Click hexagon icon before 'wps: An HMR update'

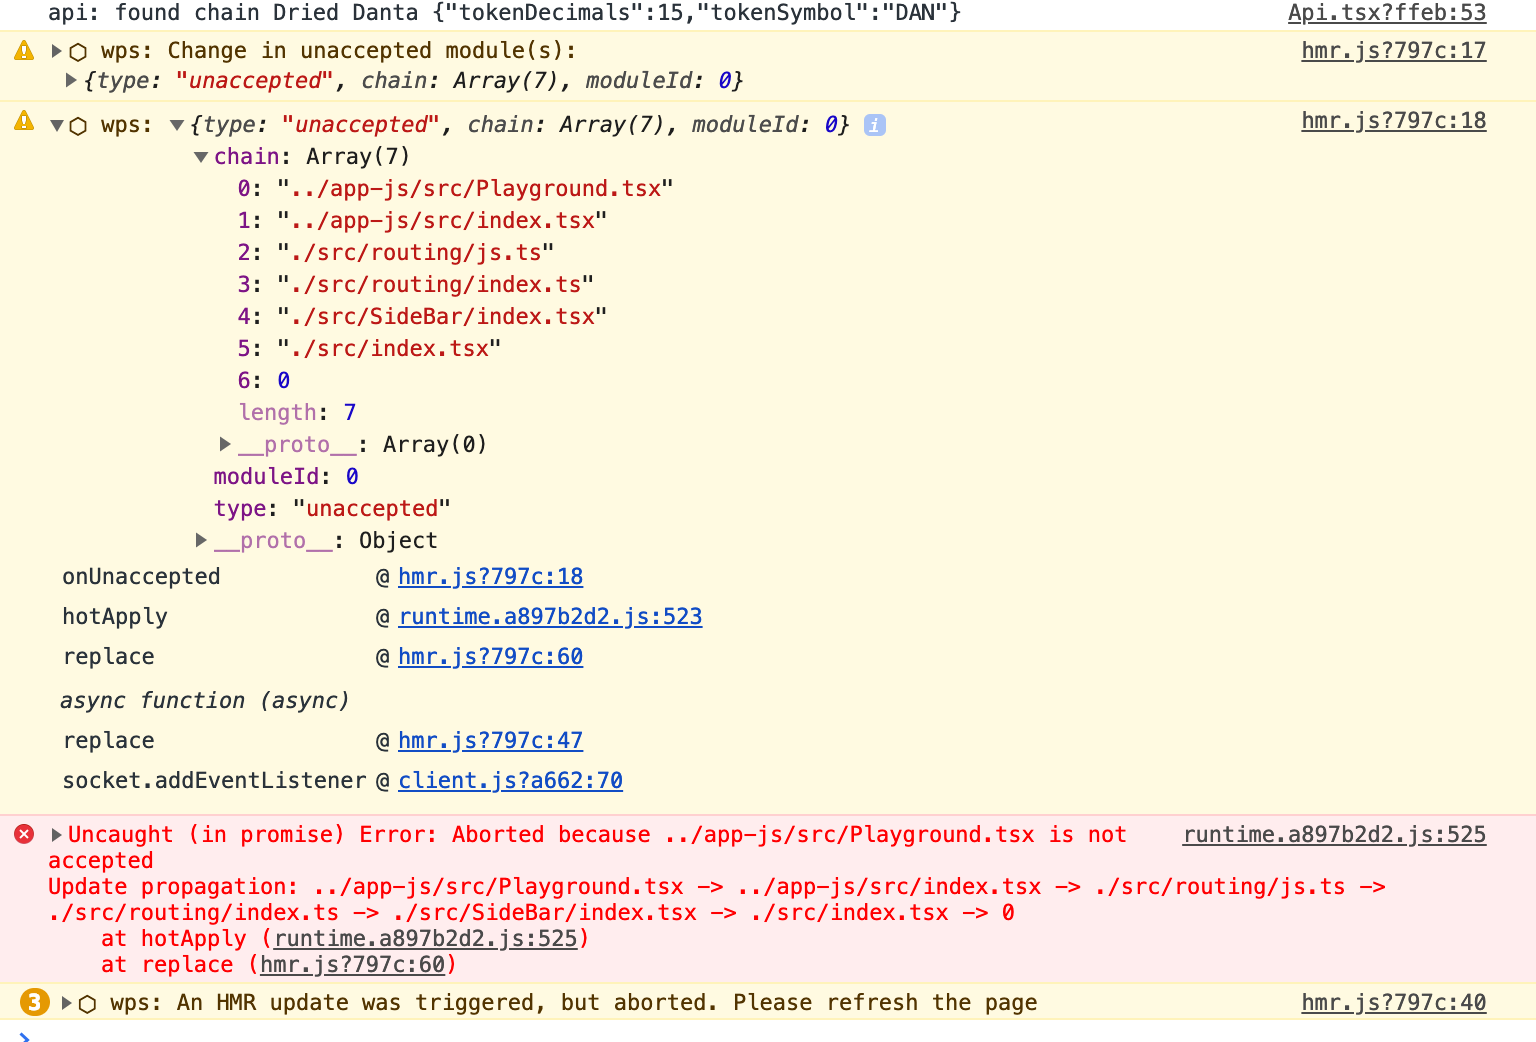click(88, 1004)
